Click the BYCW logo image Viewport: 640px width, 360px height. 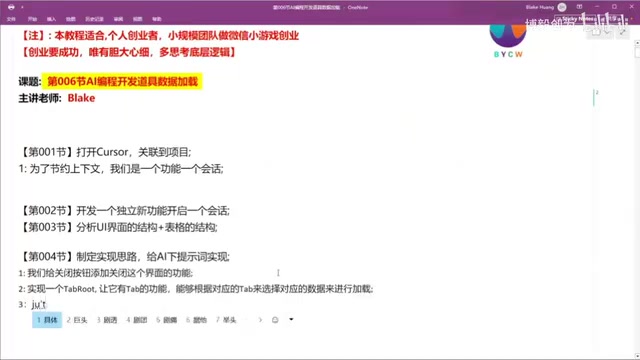(508, 41)
